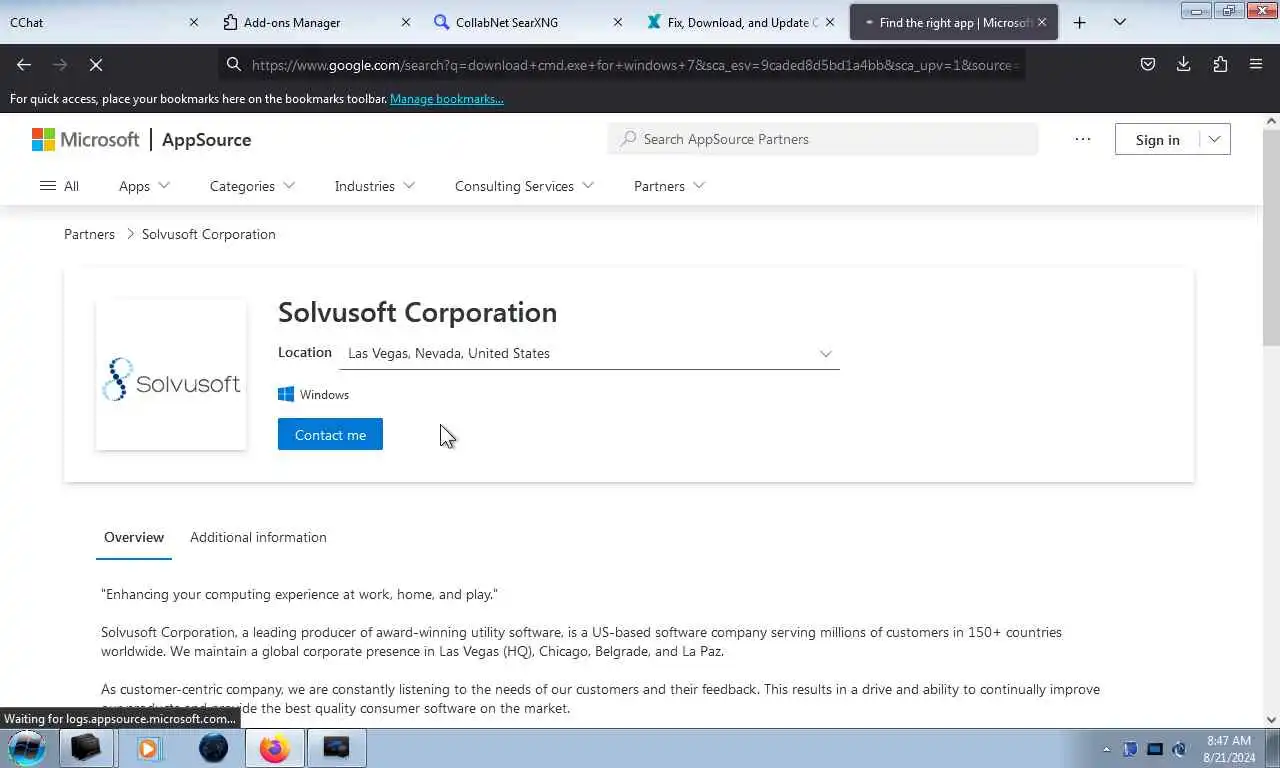Open the dark round taskbar app
This screenshot has width=1280, height=768.
(x=213, y=748)
